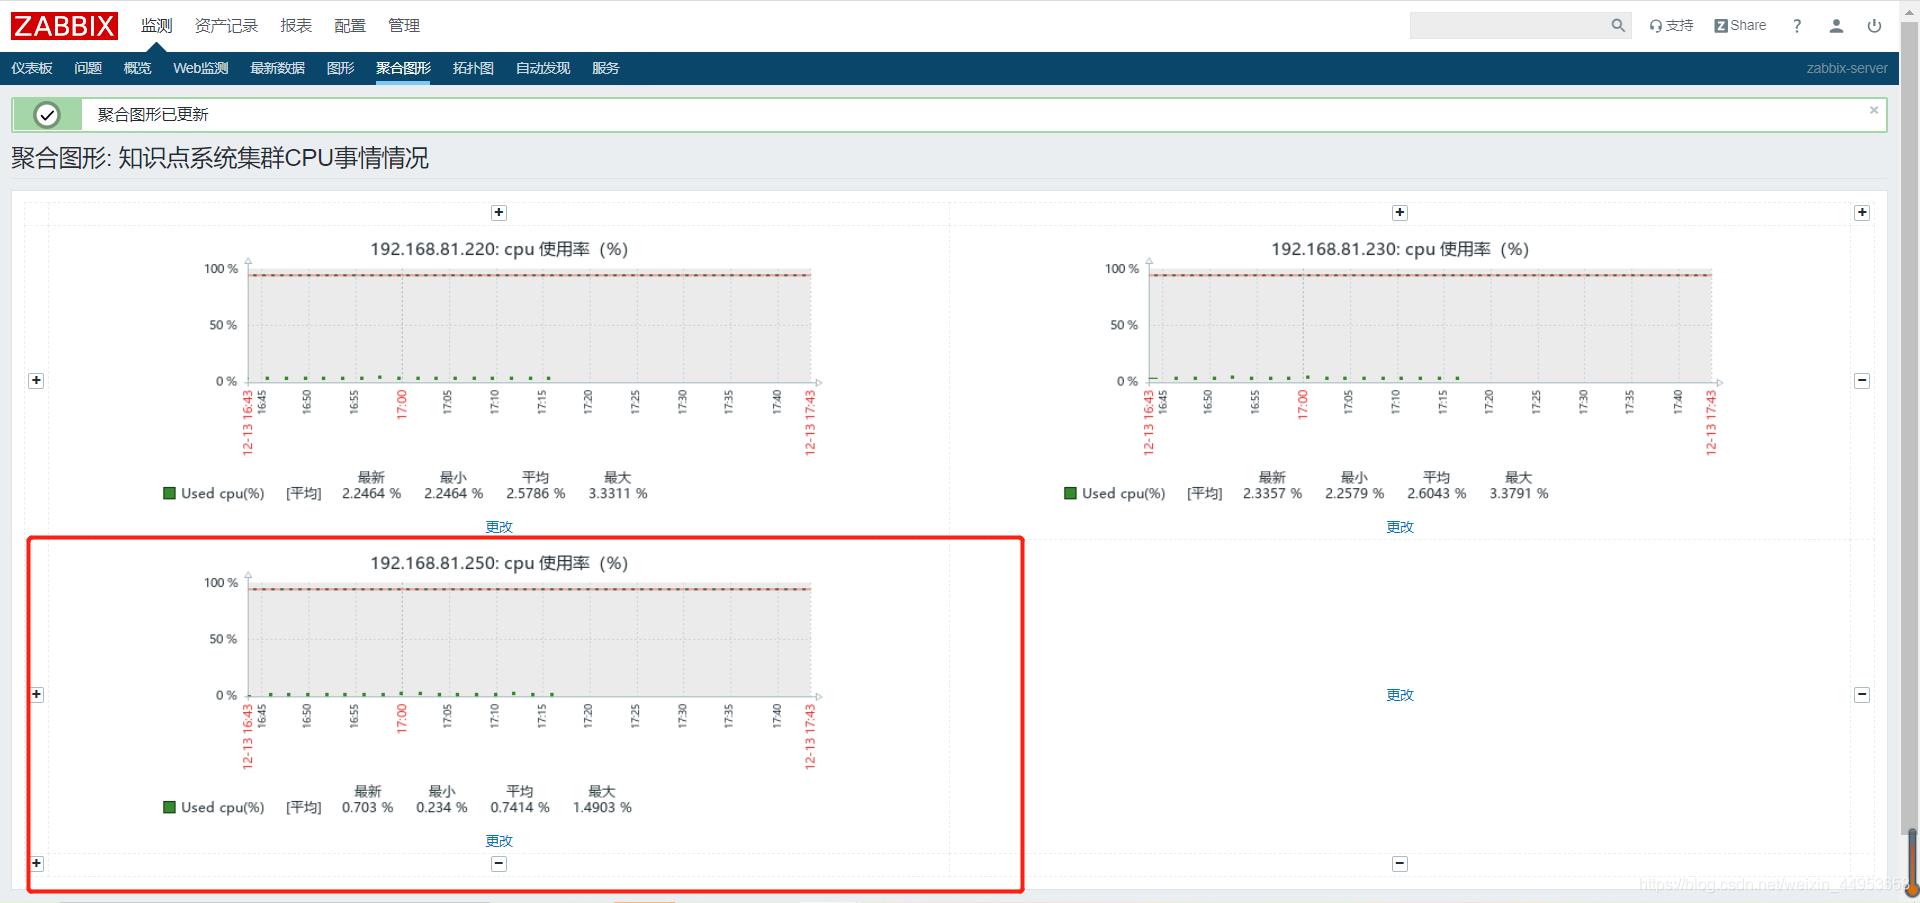This screenshot has height=903, width=1920.
Task: Click the 3.3311 % max value
Action: pyautogui.click(x=618, y=494)
